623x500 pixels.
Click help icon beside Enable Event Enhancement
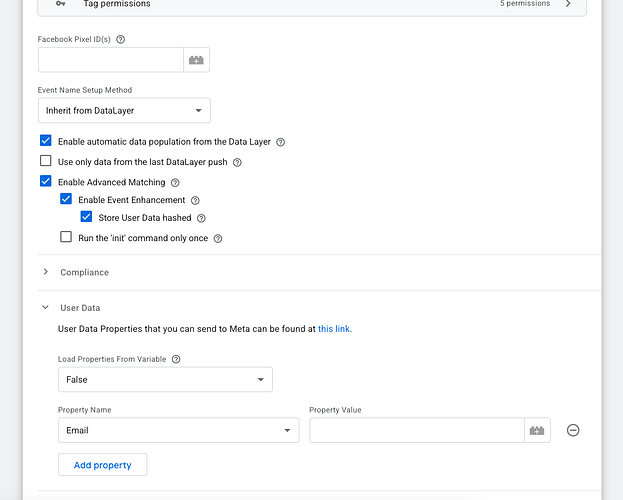(195, 201)
